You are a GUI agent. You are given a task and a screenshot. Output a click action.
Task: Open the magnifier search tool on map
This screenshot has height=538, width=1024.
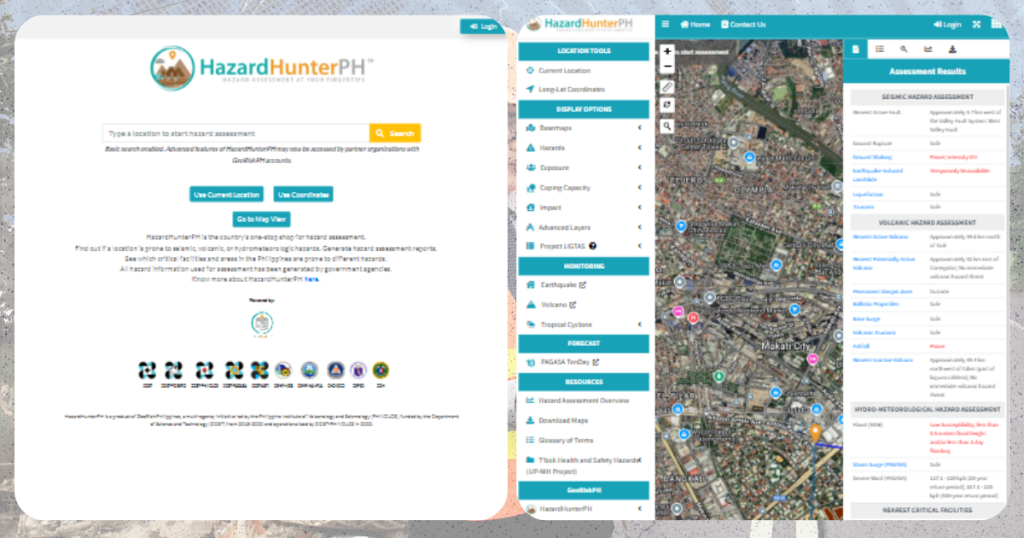click(x=667, y=127)
